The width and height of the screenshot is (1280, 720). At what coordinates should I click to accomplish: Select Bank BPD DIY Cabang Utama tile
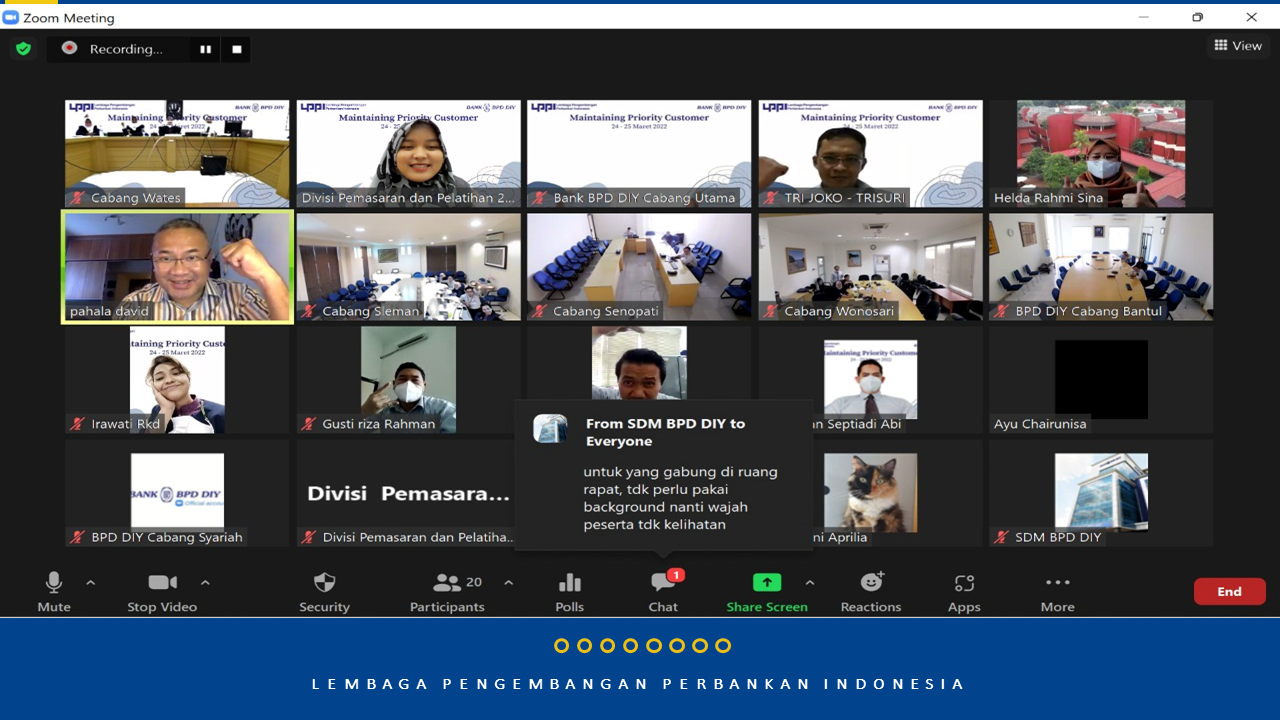tap(639, 154)
